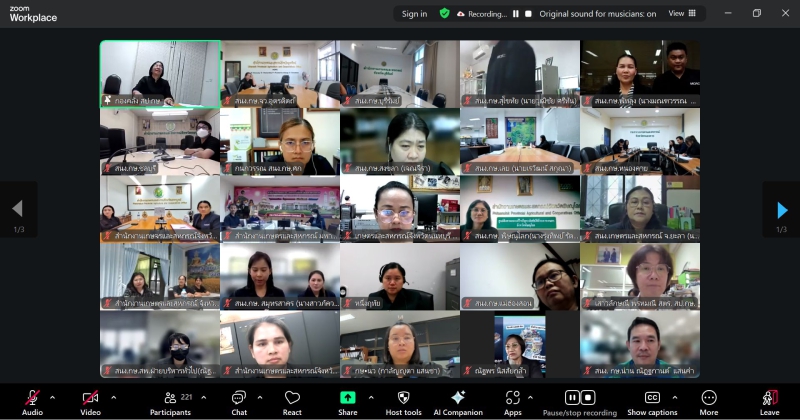
Task: Turn on the camera with the Video button
Action: click(x=90, y=397)
